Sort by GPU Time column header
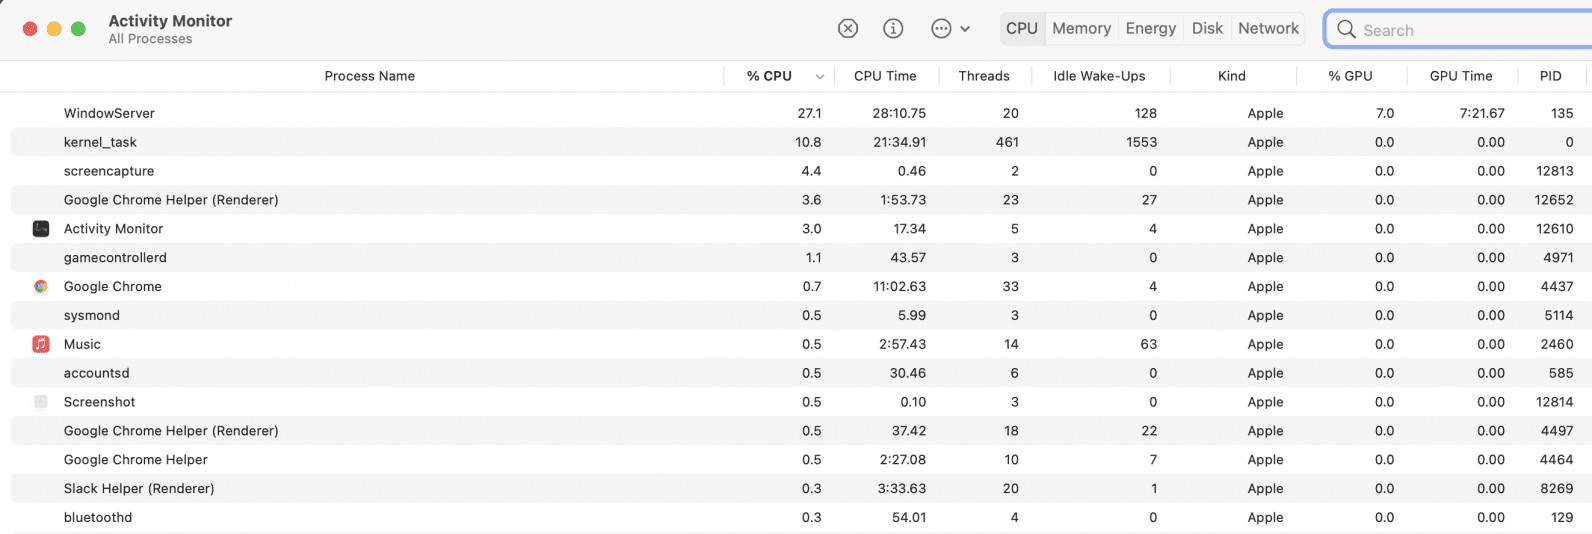1592x534 pixels. pyautogui.click(x=1461, y=76)
